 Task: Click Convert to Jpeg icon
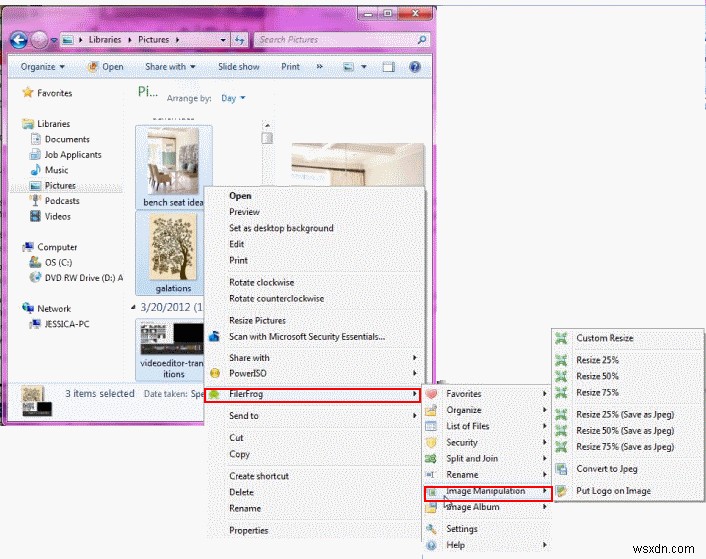pyautogui.click(x=561, y=469)
